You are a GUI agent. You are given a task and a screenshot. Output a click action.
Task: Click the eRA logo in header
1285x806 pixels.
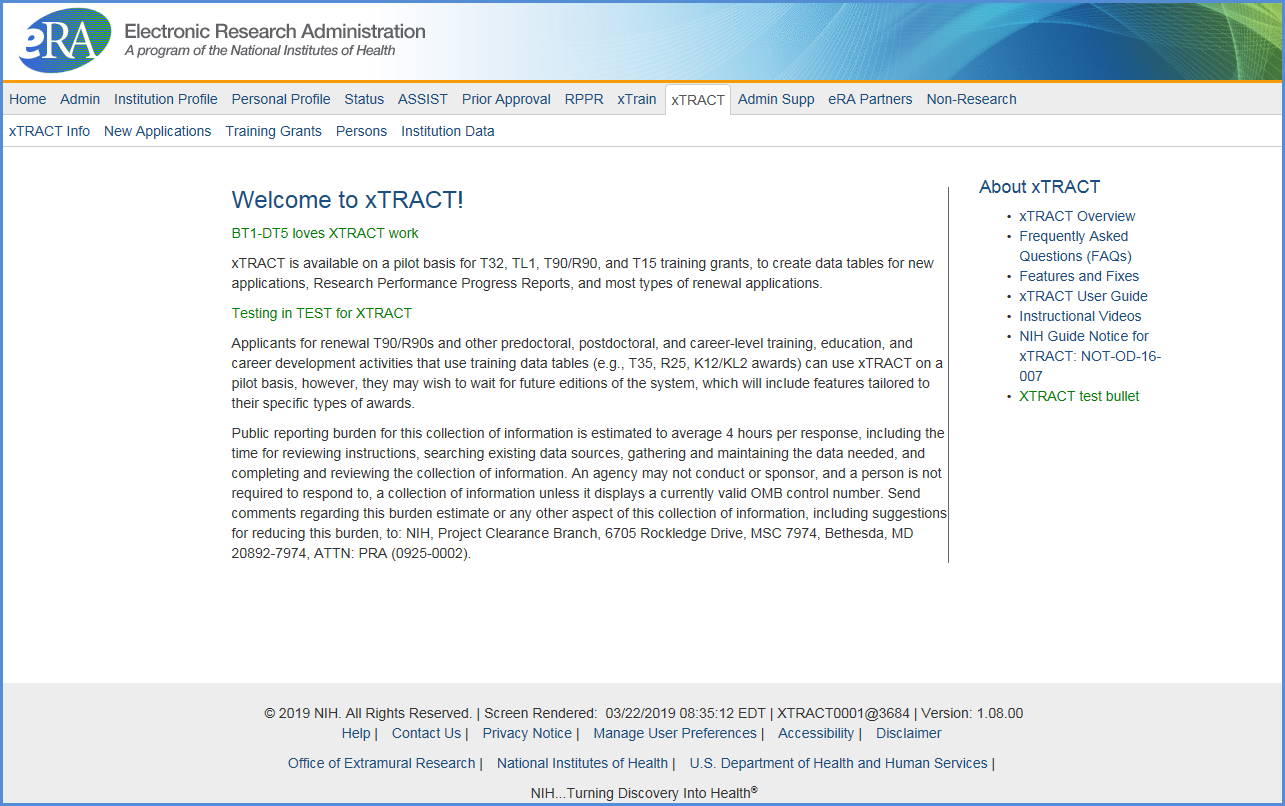(x=65, y=41)
